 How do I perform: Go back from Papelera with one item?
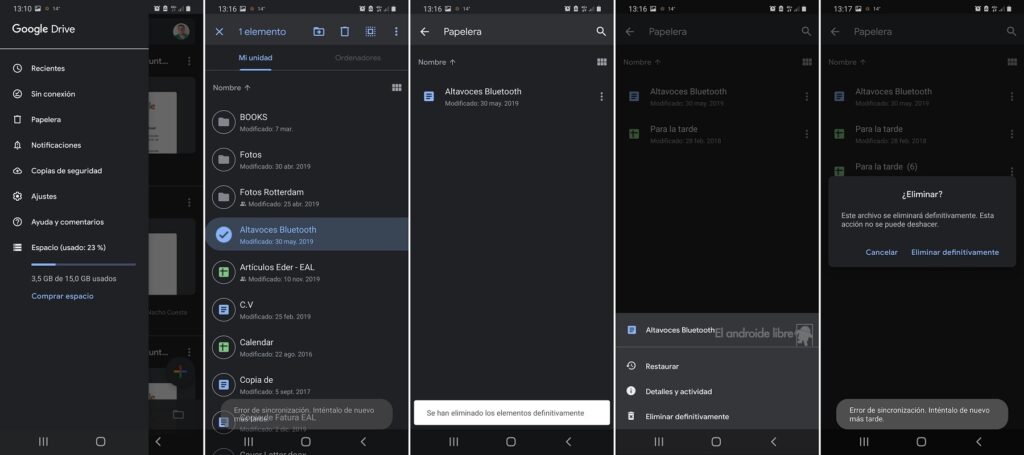click(x=424, y=31)
